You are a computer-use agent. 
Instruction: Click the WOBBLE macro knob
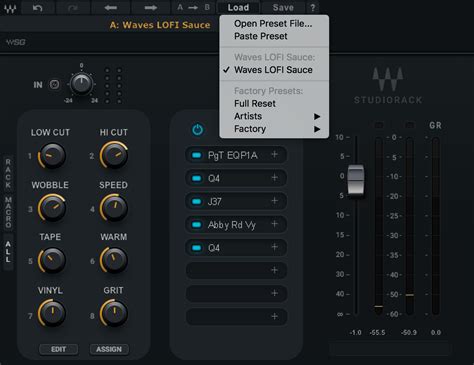(52, 208)
